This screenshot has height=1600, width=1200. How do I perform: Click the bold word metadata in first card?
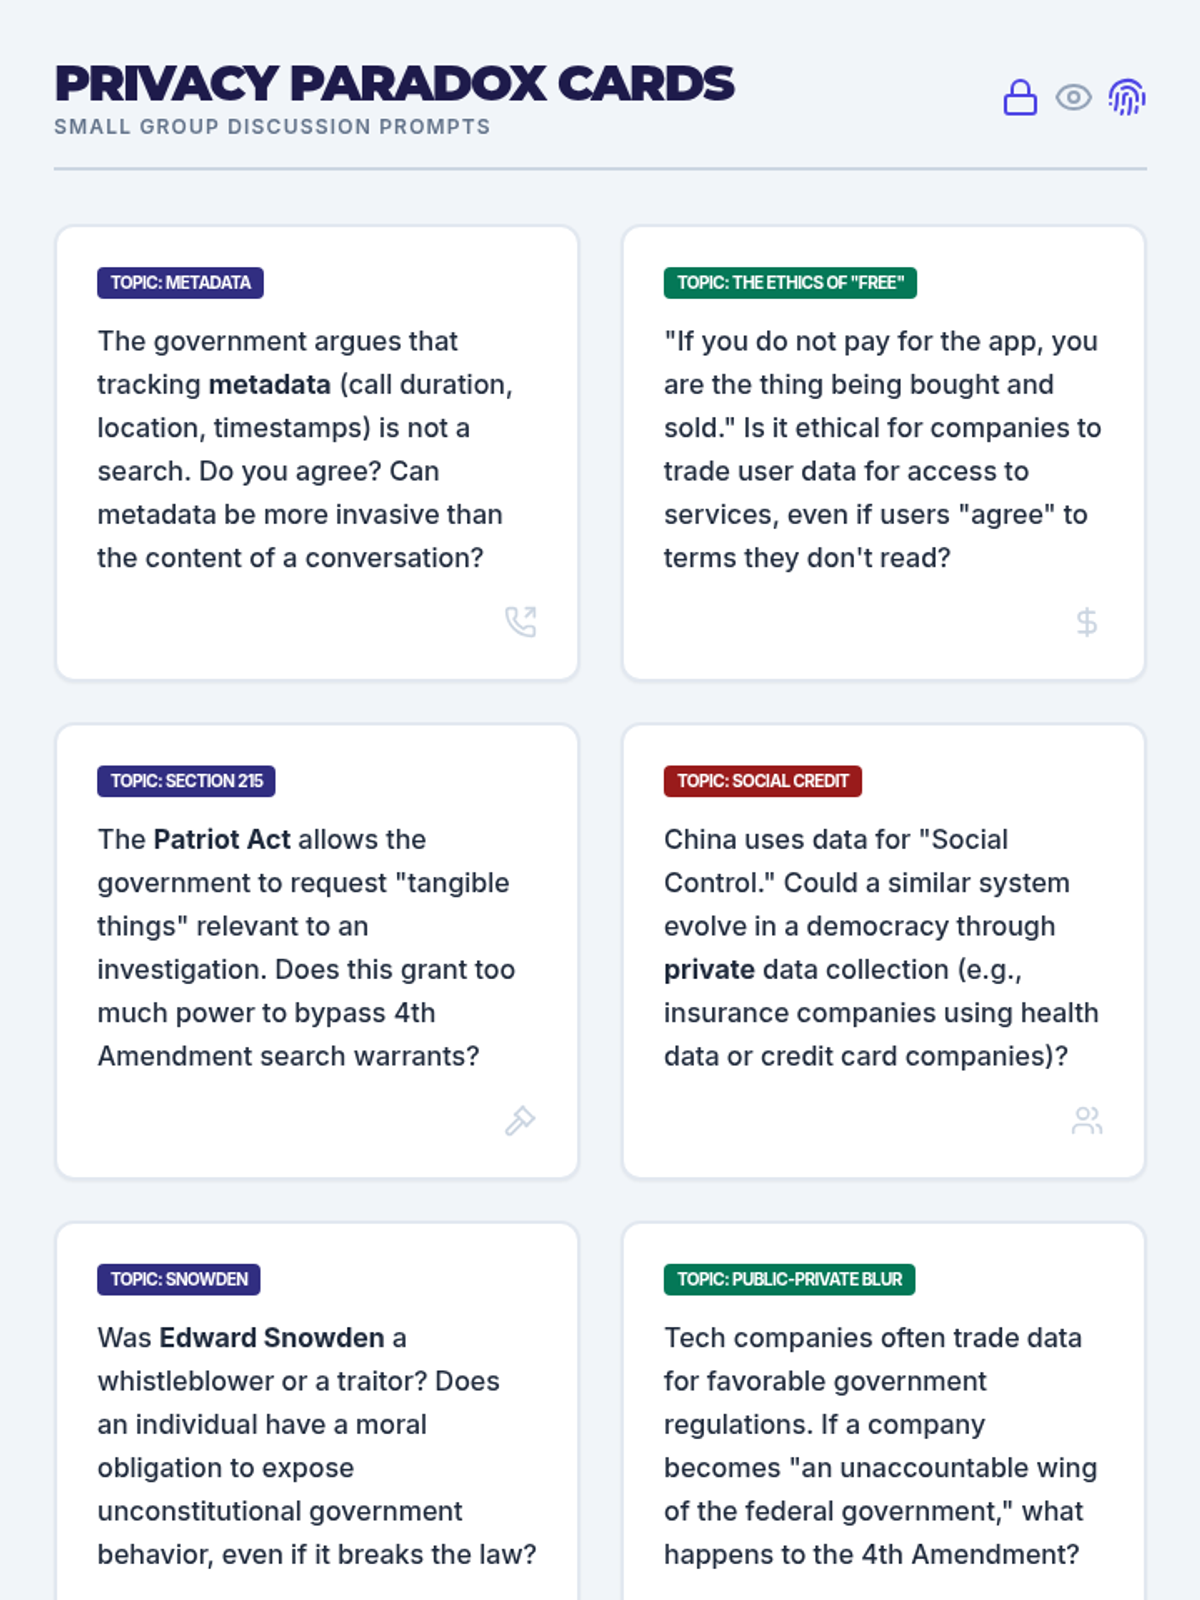pyautogui.click(x=269, y=385)
